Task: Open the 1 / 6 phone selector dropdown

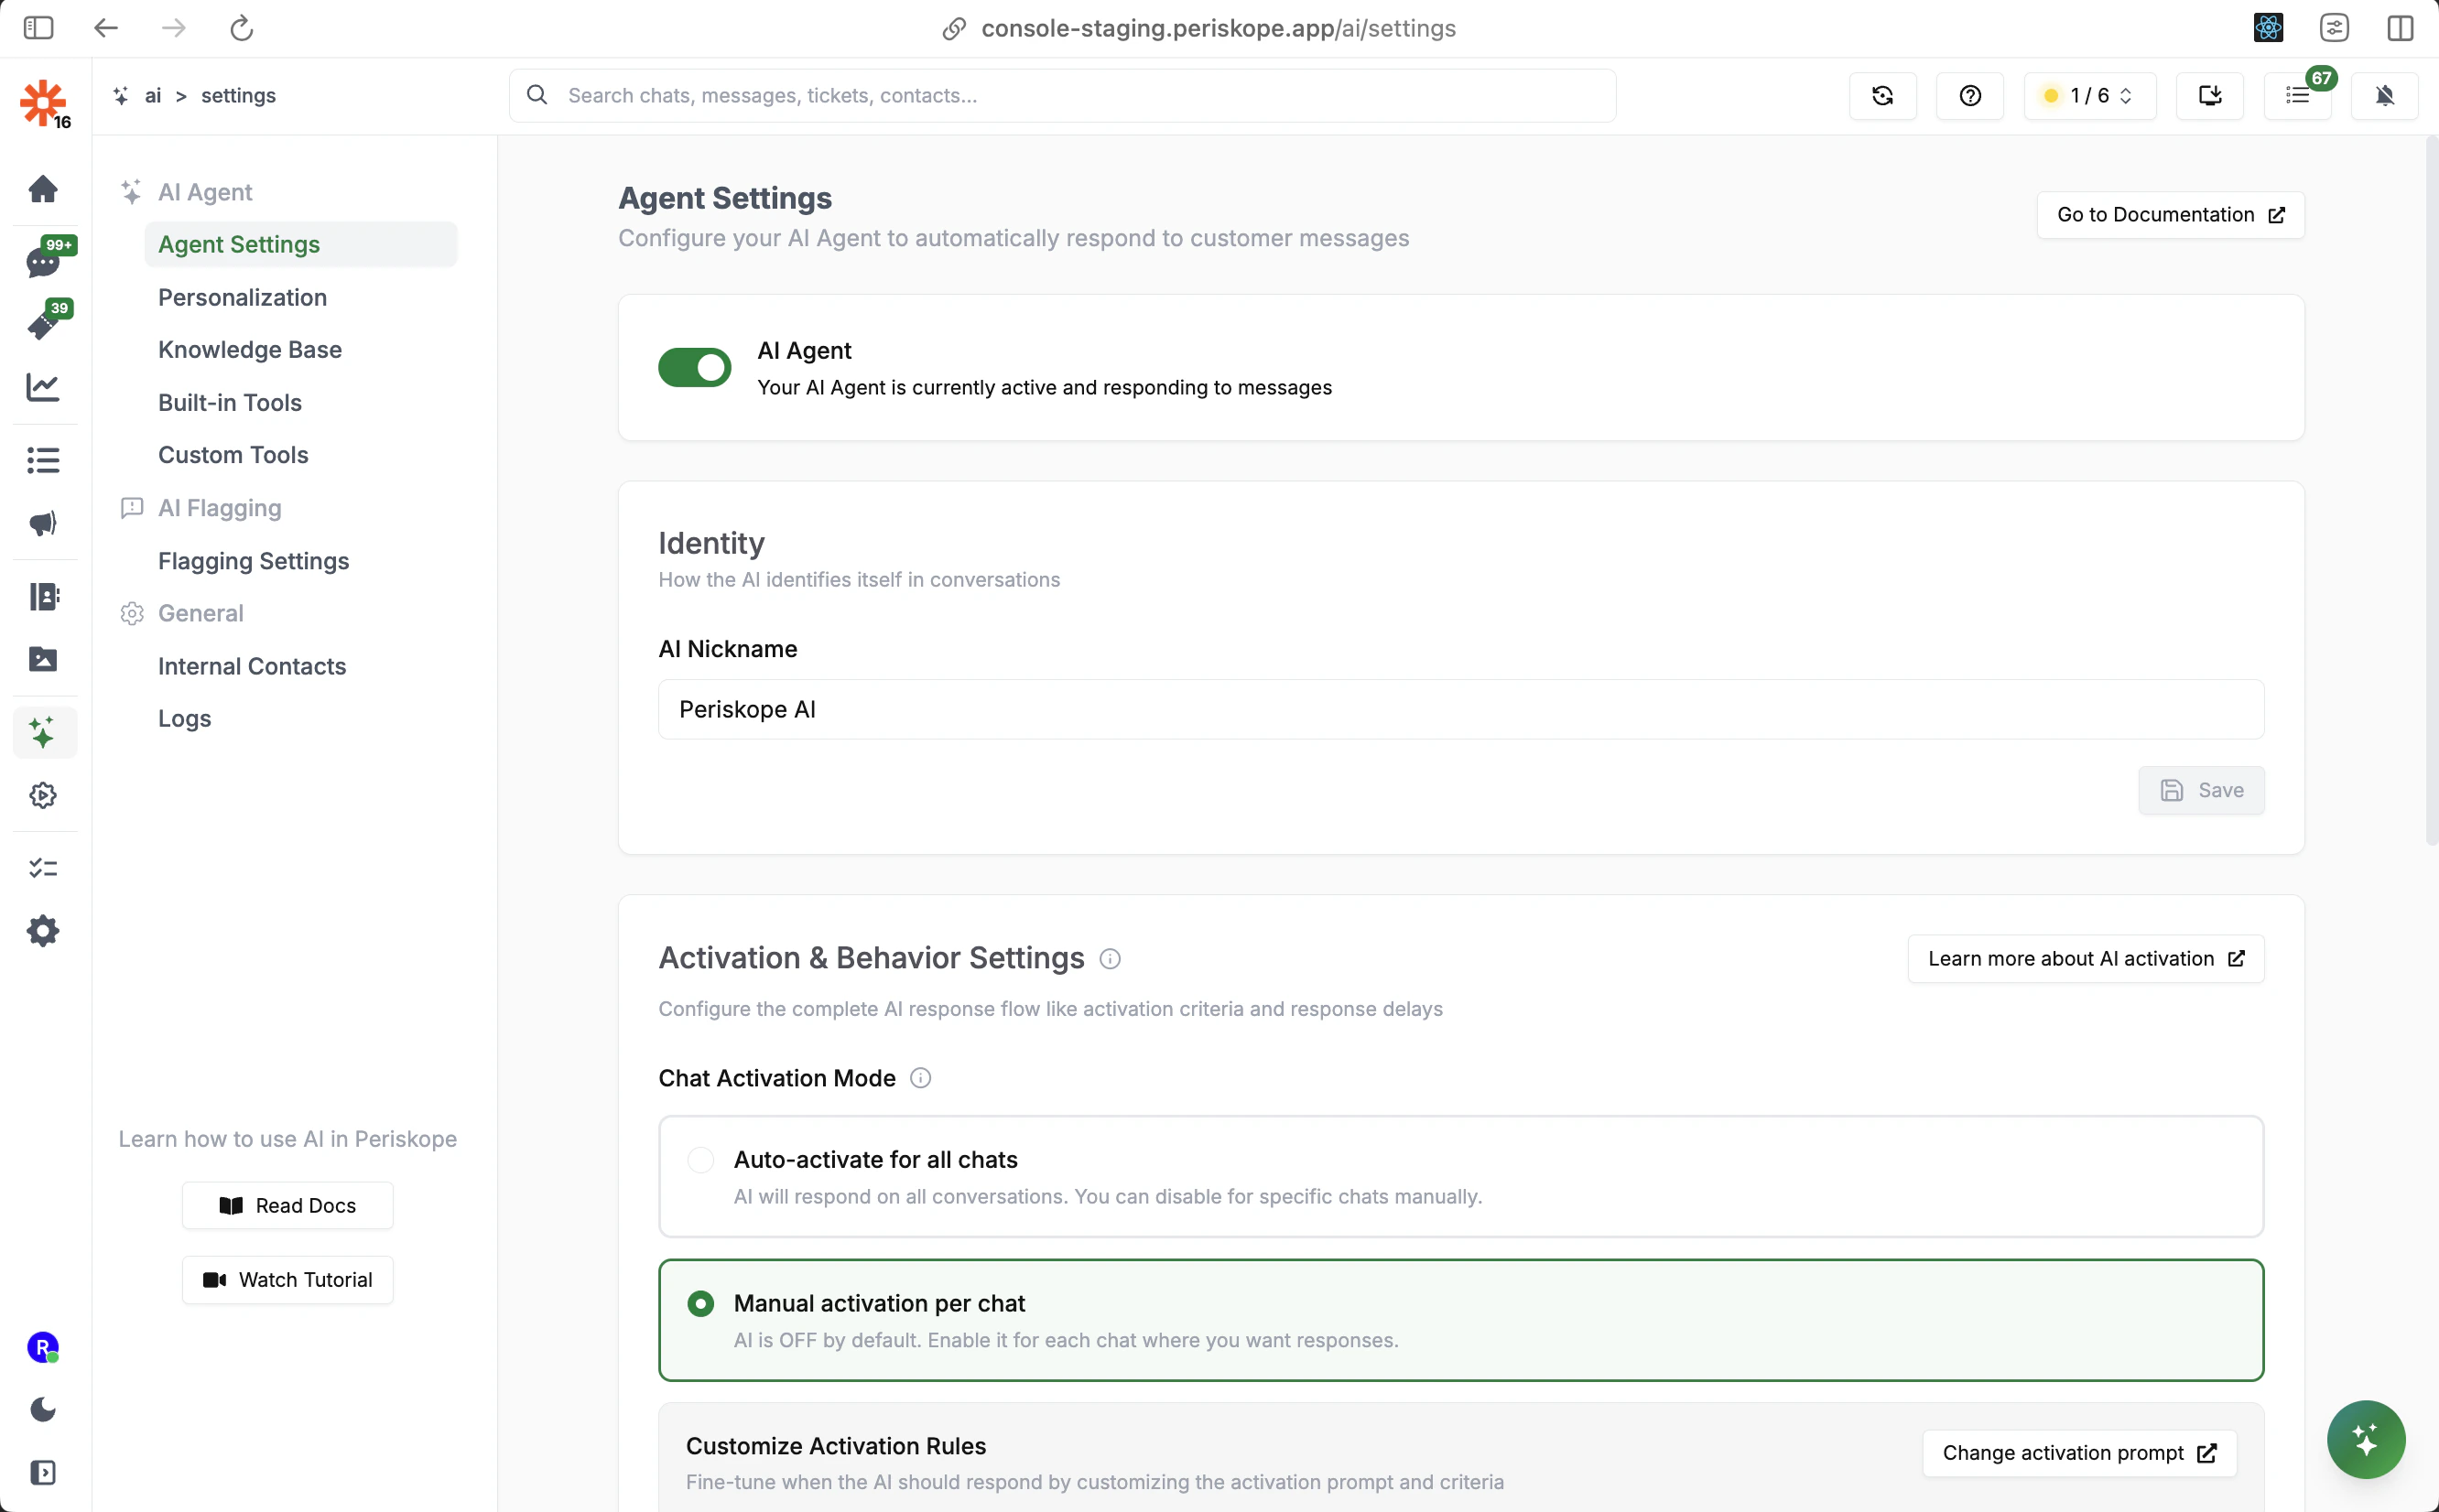Action: (2089, 96)
